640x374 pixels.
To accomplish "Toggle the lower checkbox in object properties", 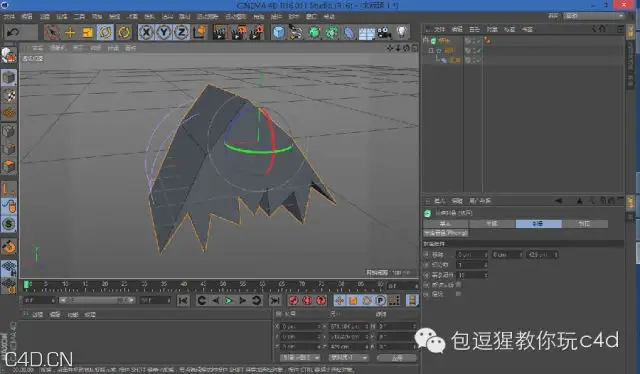I will pos(458,294).
